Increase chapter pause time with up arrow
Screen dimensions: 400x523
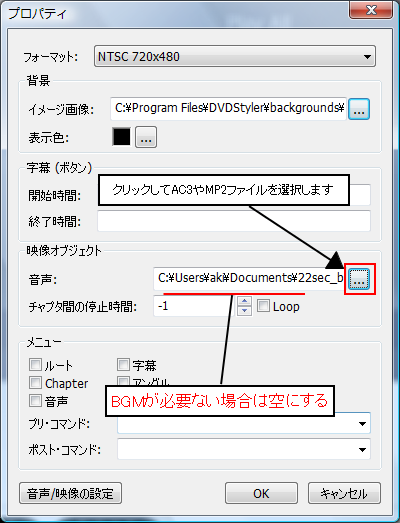[x=245, y=301]
